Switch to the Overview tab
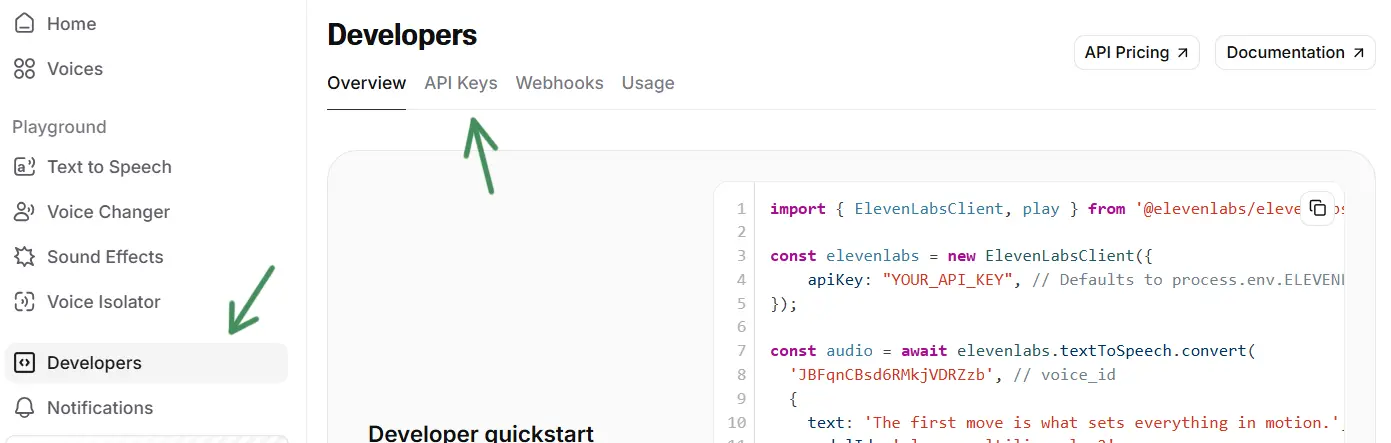 pyautogui.click(x=366, y=83)
